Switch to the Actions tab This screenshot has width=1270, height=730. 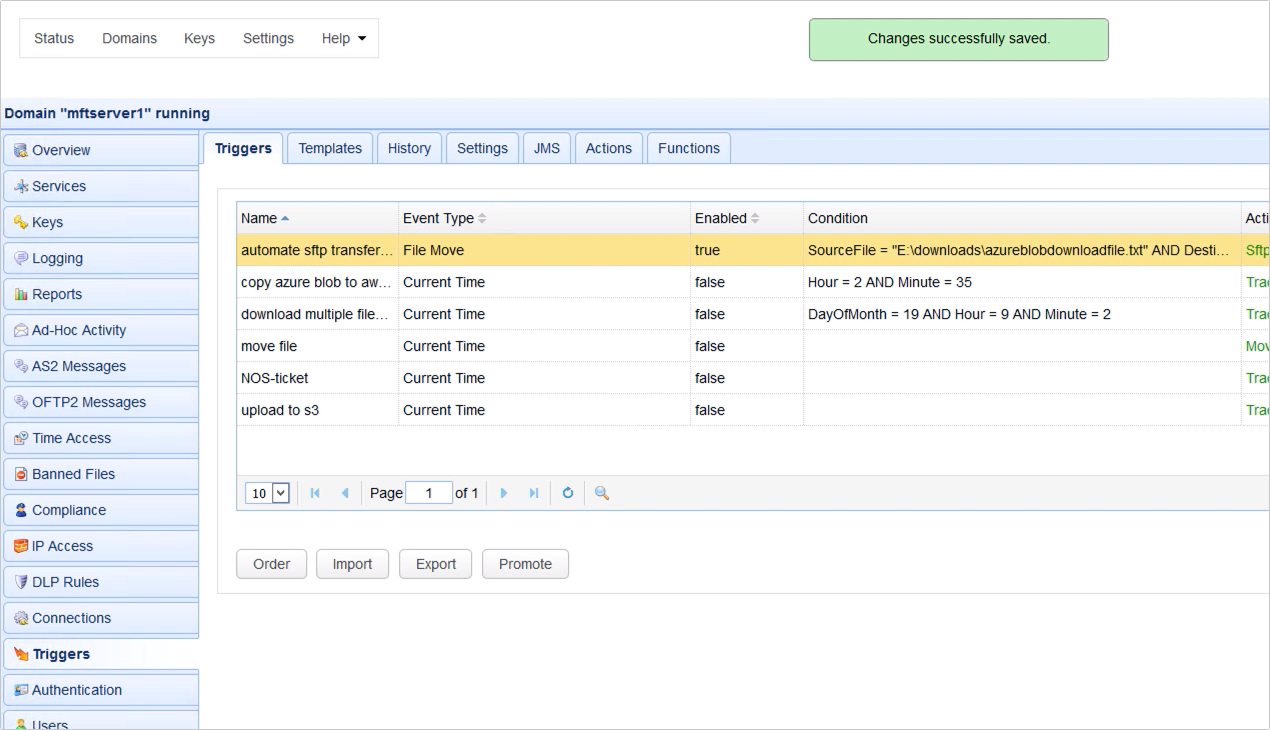pos(608,147)
